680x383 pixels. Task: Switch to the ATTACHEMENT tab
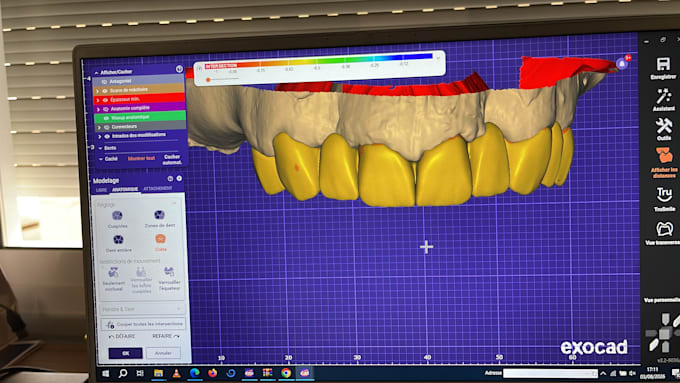click(158, 189)
